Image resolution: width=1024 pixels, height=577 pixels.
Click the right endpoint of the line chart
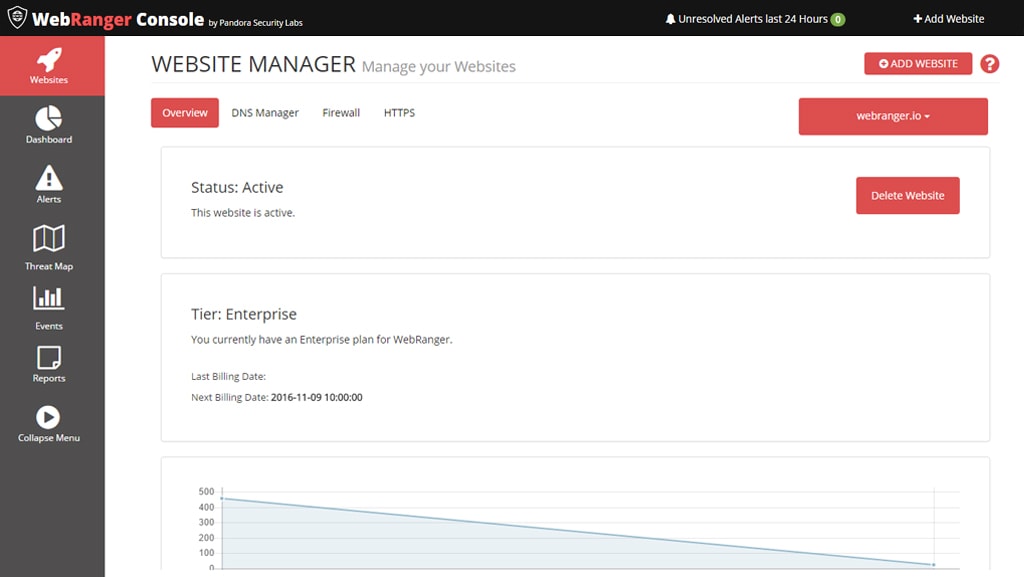(934, 565)
